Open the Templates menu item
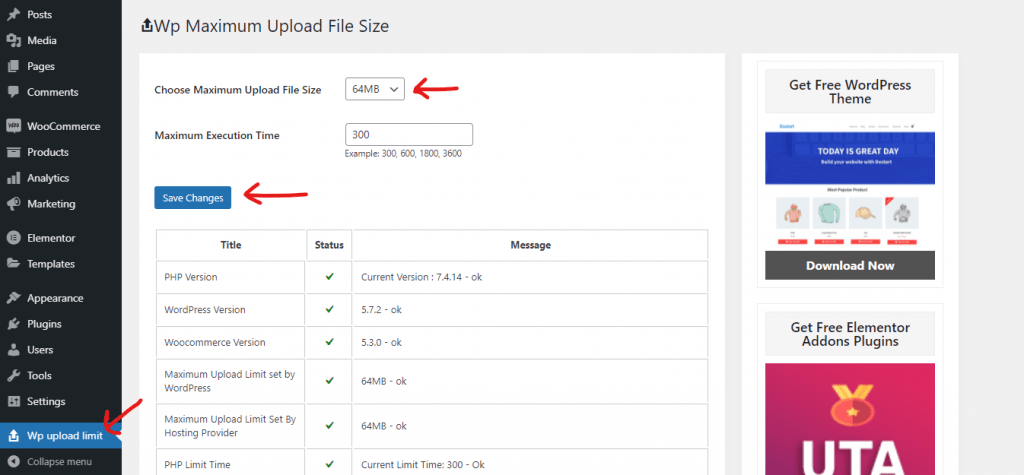This screenshot has height=475, width=1024. (61, 264)
